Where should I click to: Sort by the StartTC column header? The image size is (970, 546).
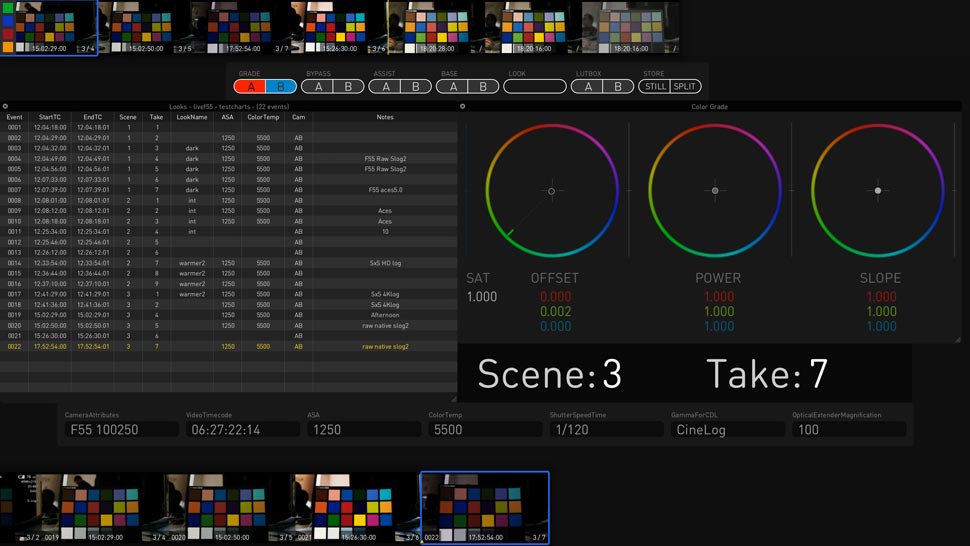tap(49, 117)
